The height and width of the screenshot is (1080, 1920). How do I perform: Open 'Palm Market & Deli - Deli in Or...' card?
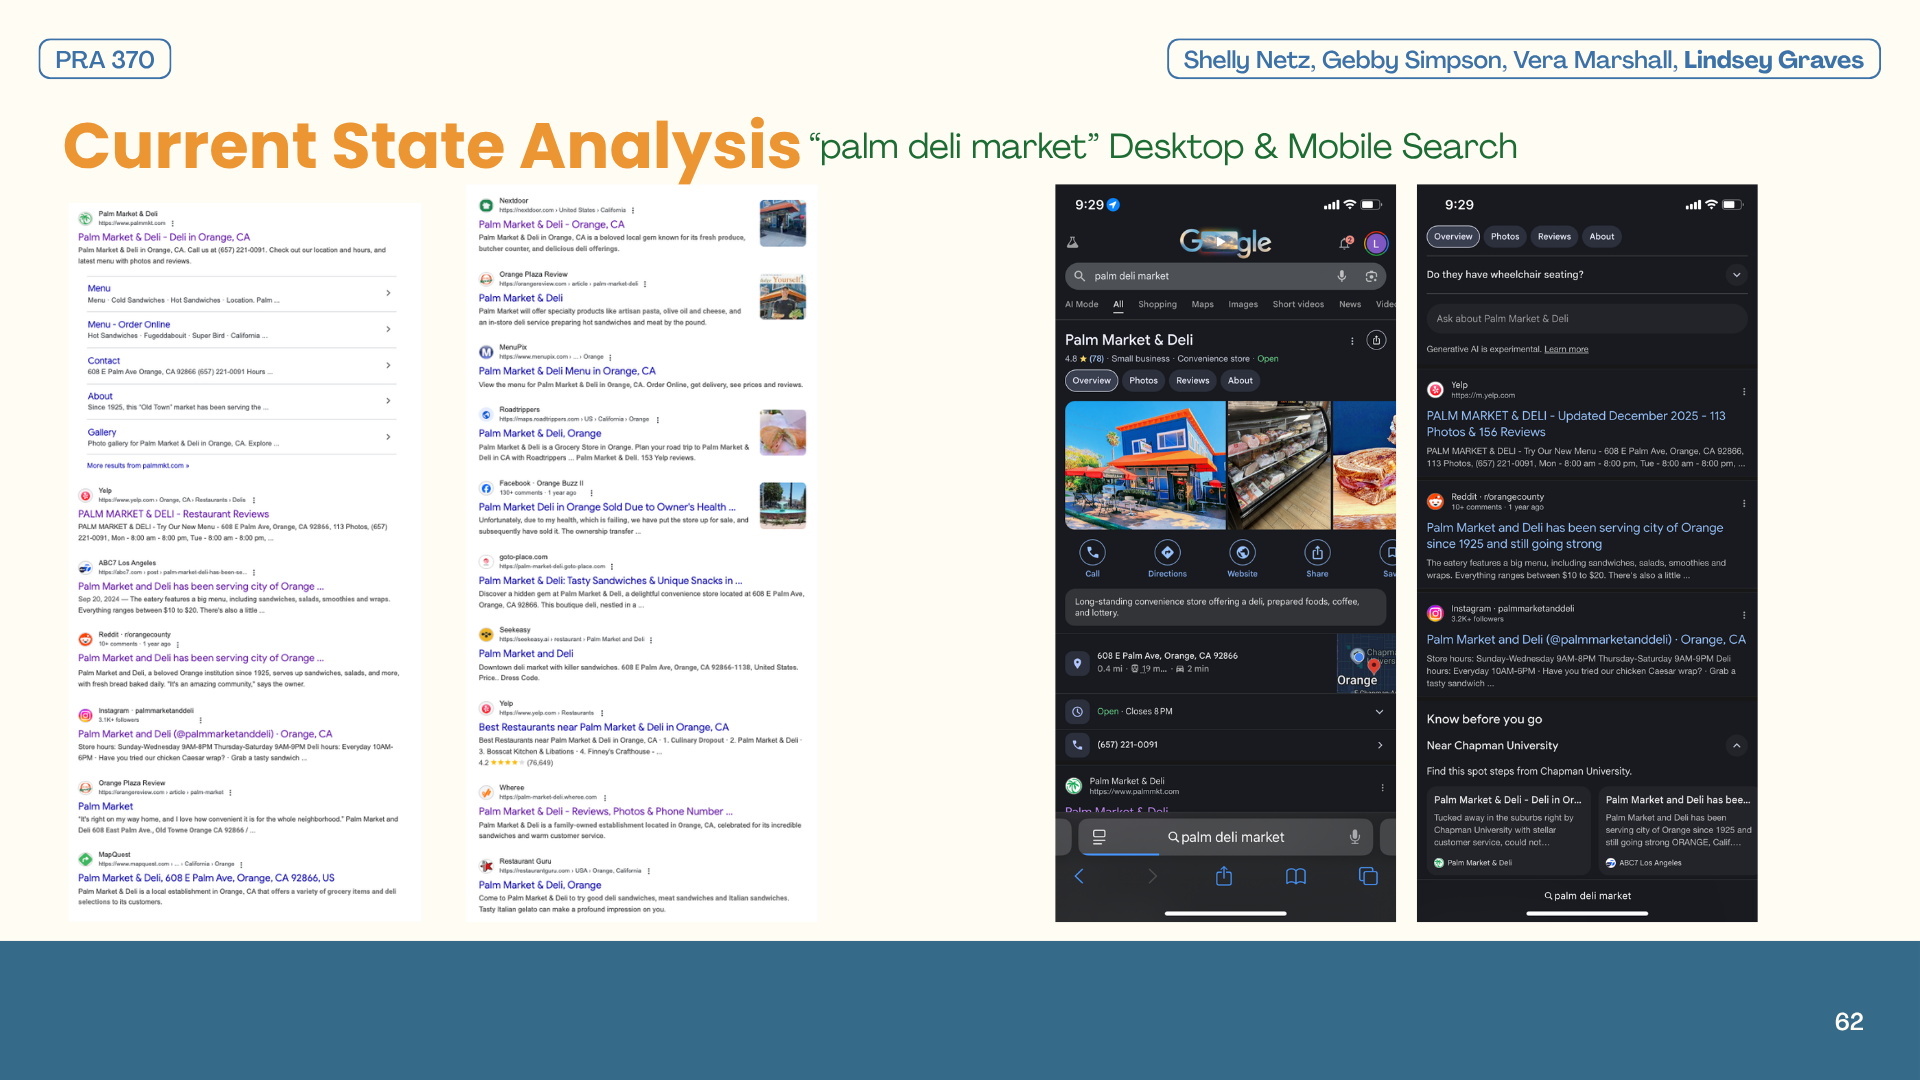[x=1508, y=831]
